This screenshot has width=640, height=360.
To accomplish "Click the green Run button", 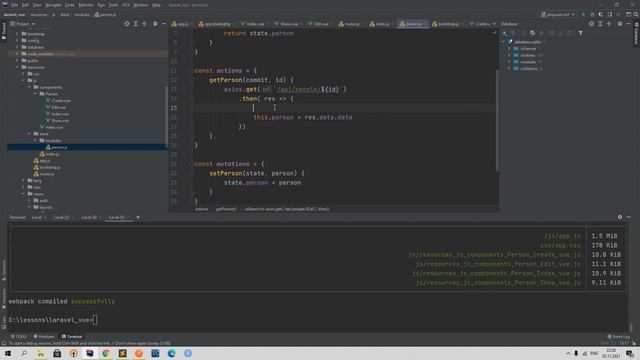I will click(x=584, y=14).
